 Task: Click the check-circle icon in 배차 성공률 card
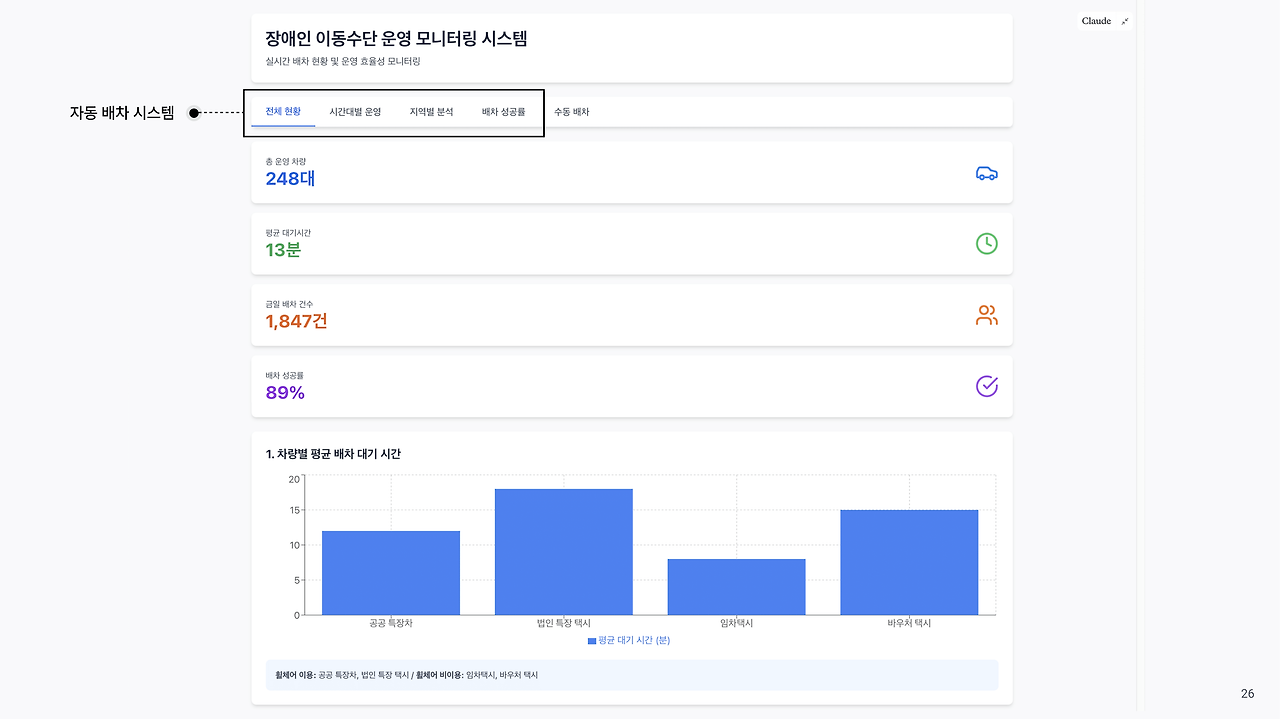tap(986, 386)
